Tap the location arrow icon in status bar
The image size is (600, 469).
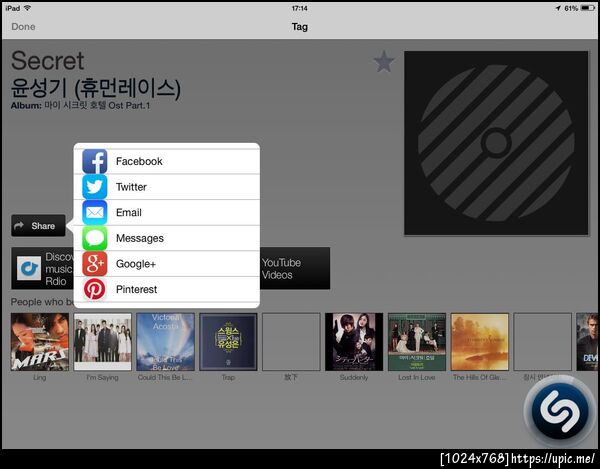click(x=558, y=8)
